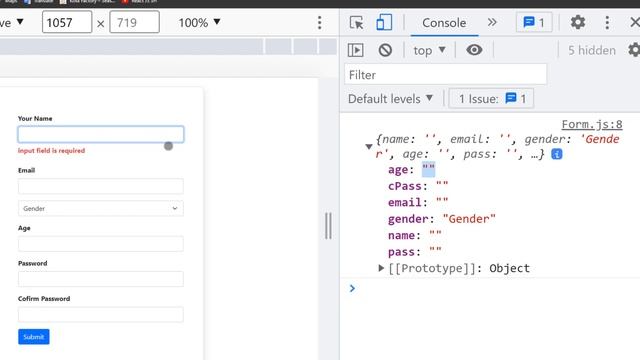This screenshot has height=360, width=640.
Task: Open DevTools customize three-dot menu
Action: pos(607,22)
